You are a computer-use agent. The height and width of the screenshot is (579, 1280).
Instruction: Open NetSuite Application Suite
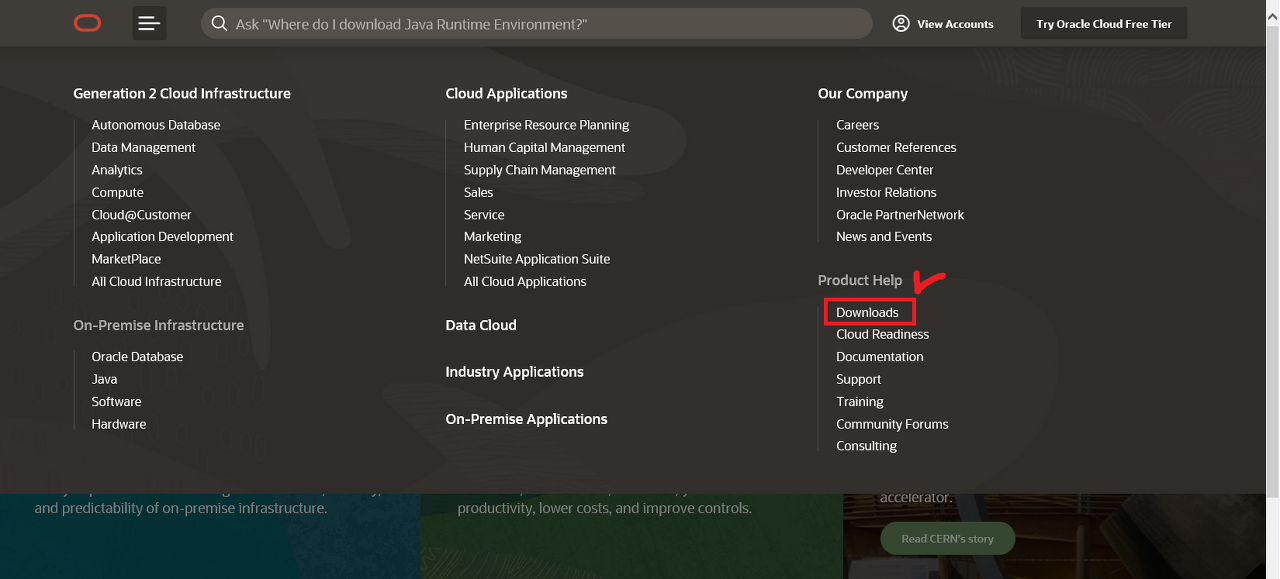coord(537,259)
